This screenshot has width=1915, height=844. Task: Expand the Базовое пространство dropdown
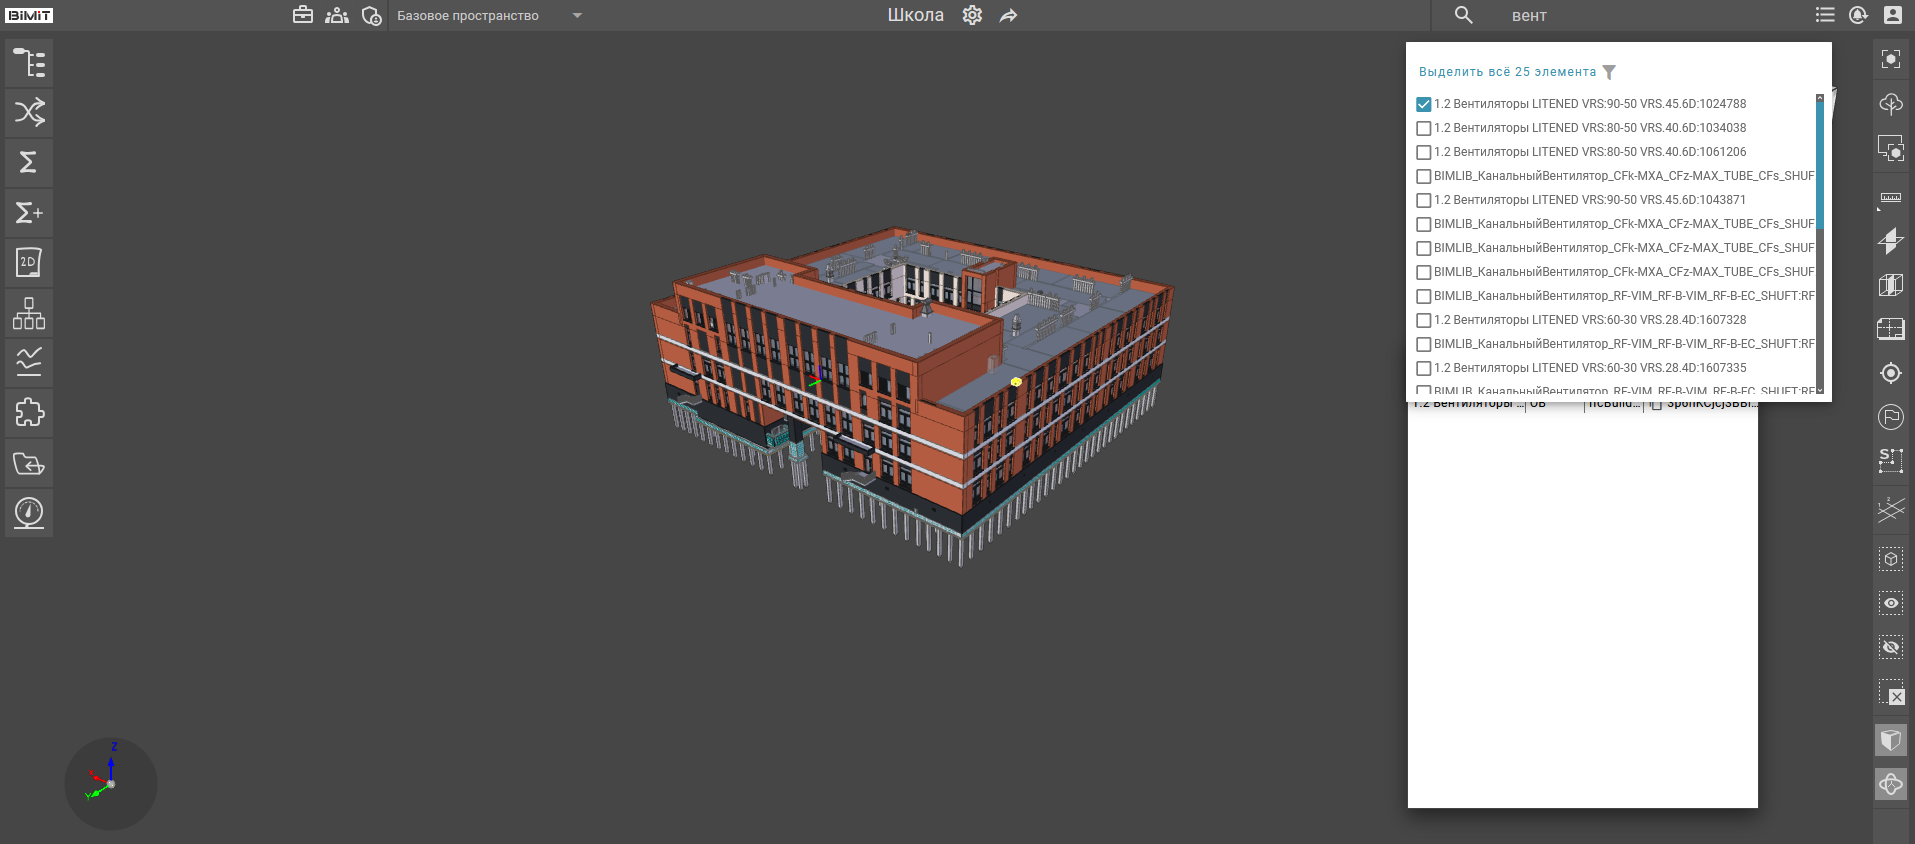(x=577, y=16)
